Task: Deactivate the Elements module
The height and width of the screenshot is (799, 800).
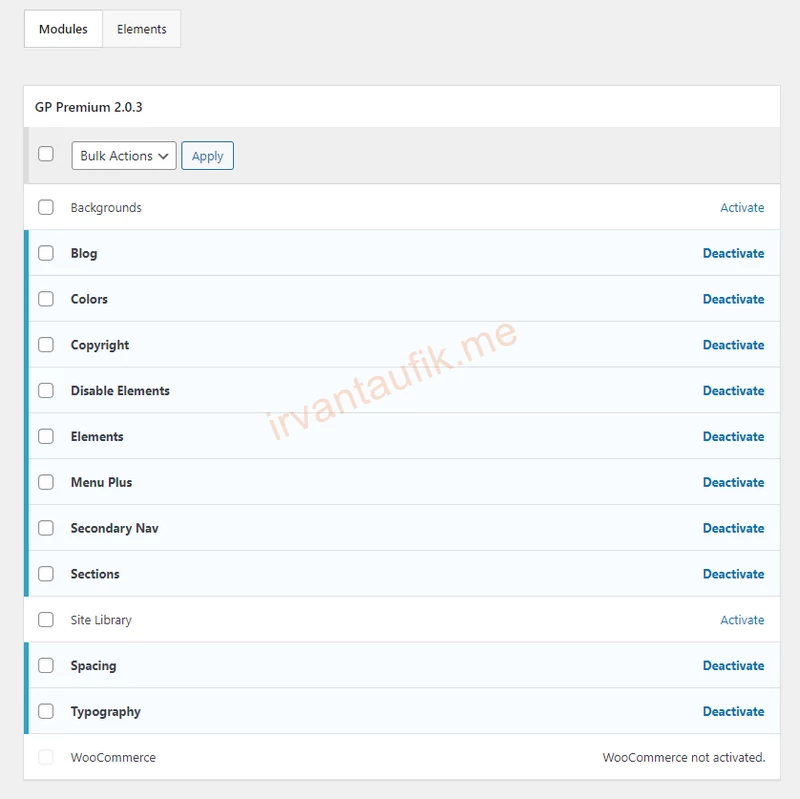Action: pos(733,437)
